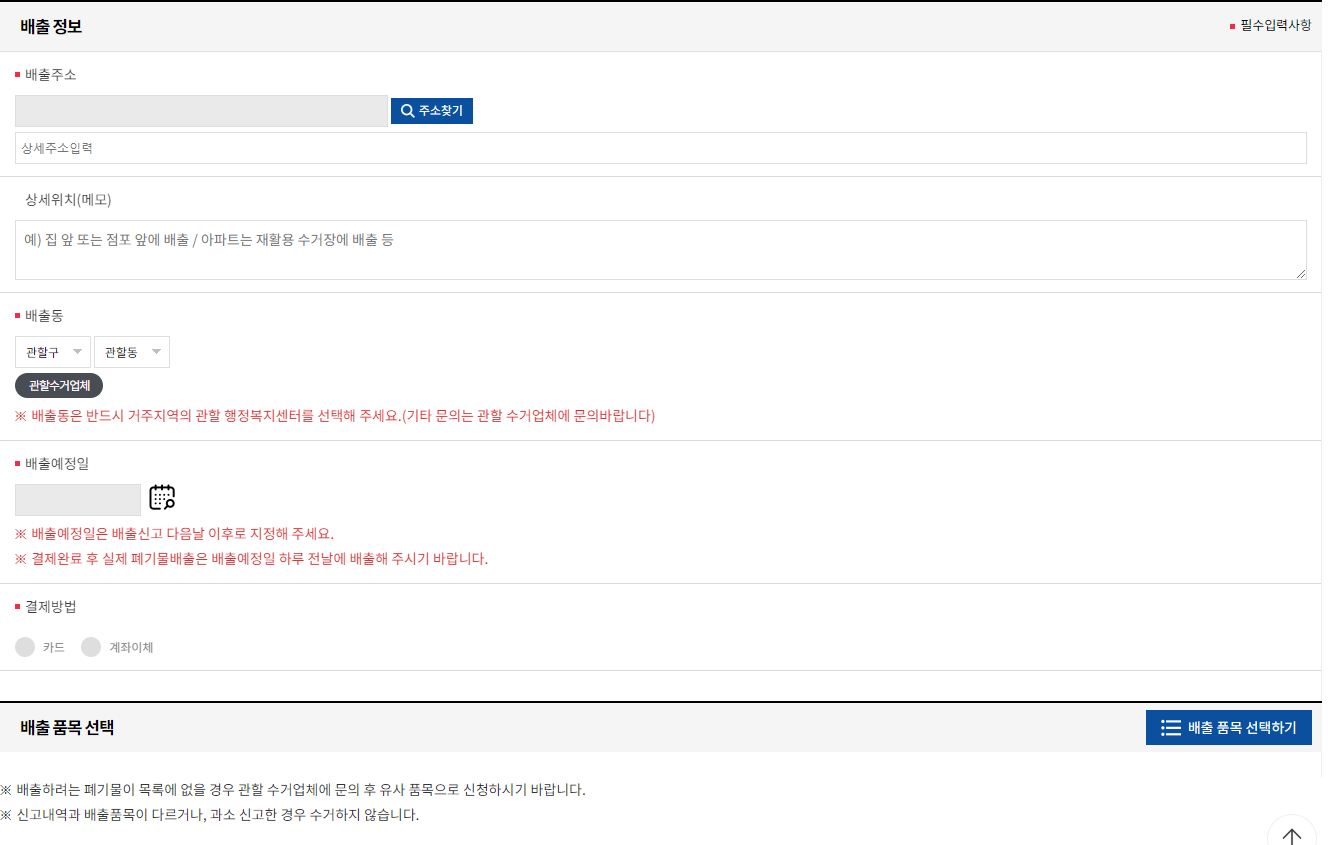This screenshot has height=845, width=1328.
Task: Click the list icon inside 배출 품목 선택하기
Action: (1170, 727)
